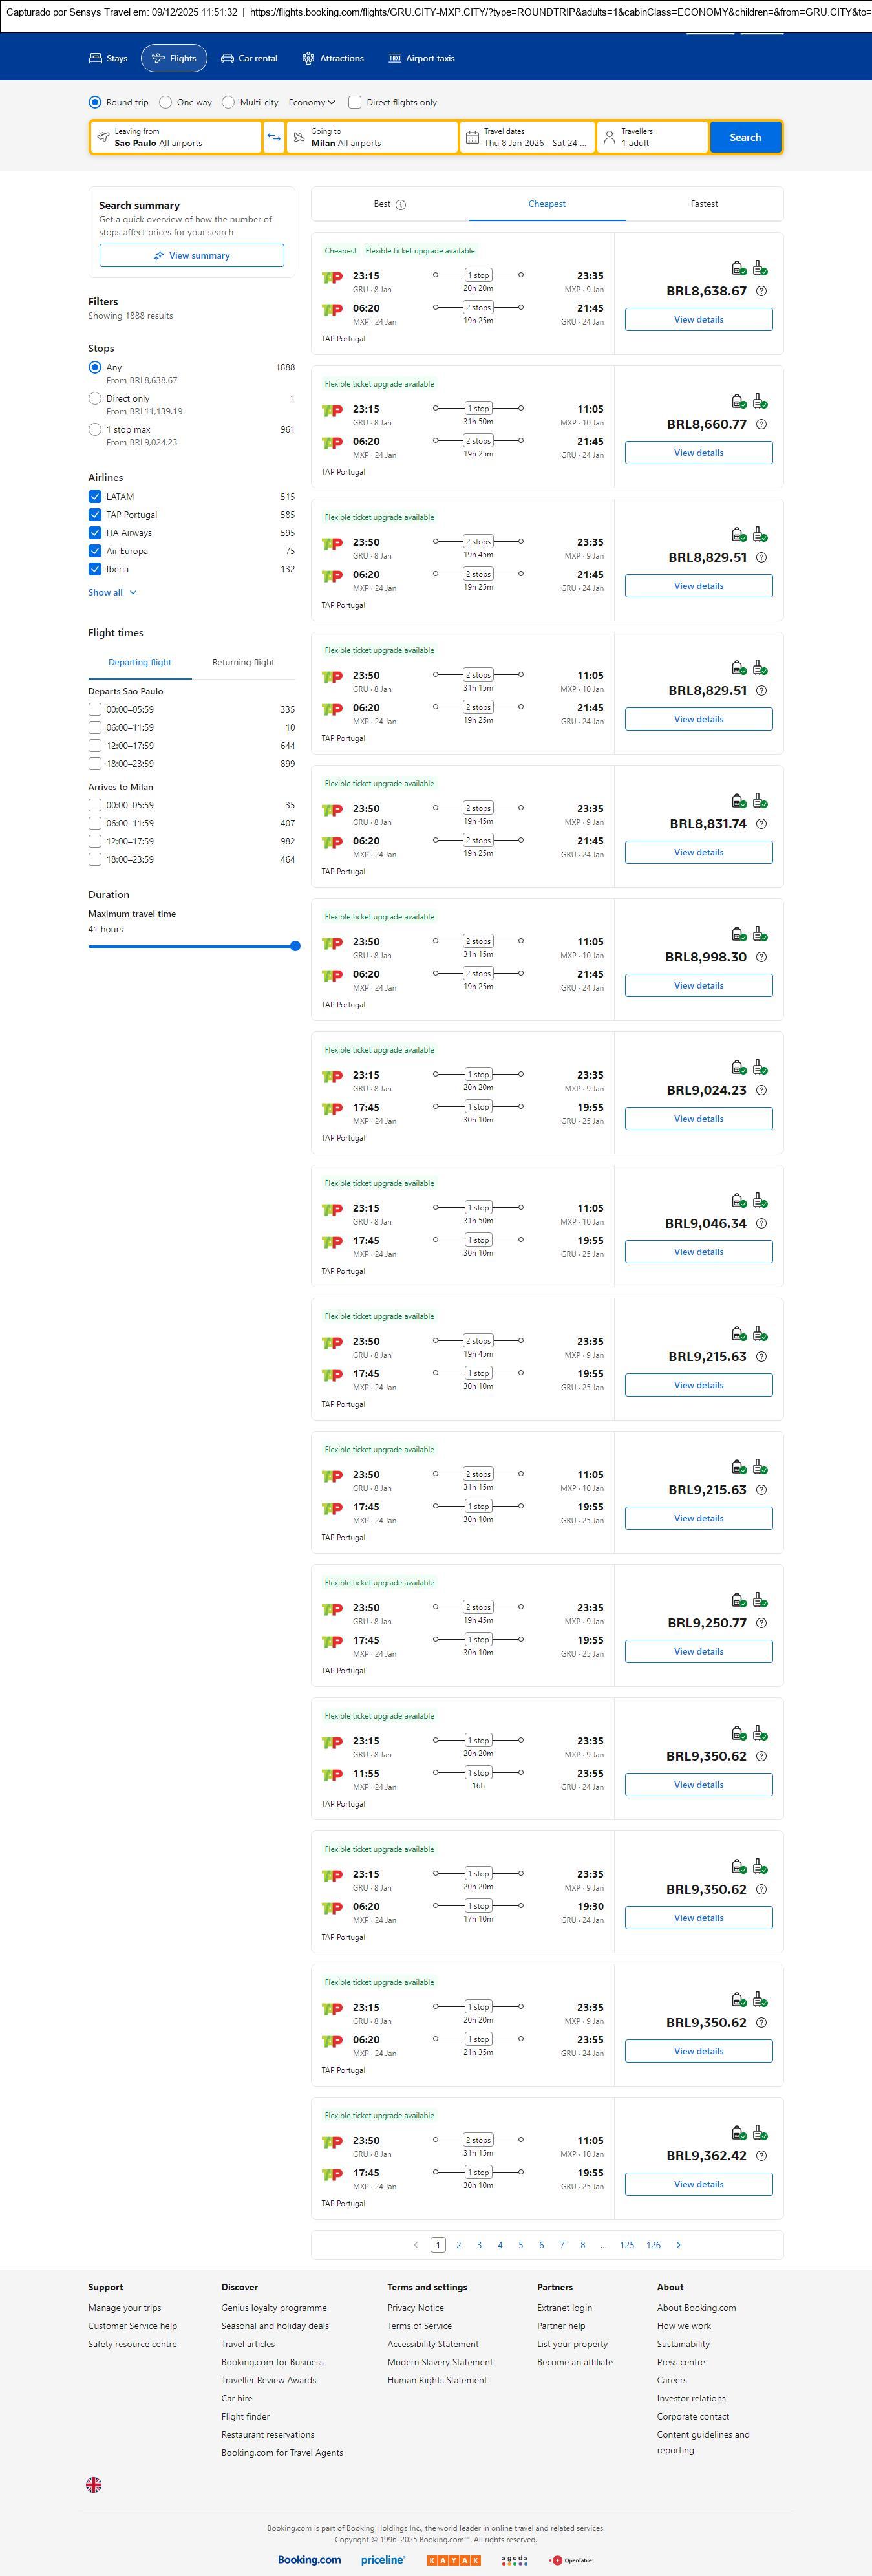Viewport: 872px width, 2576px height.
Task: Open the Economy cabin class dropdown
Action: 311,102
